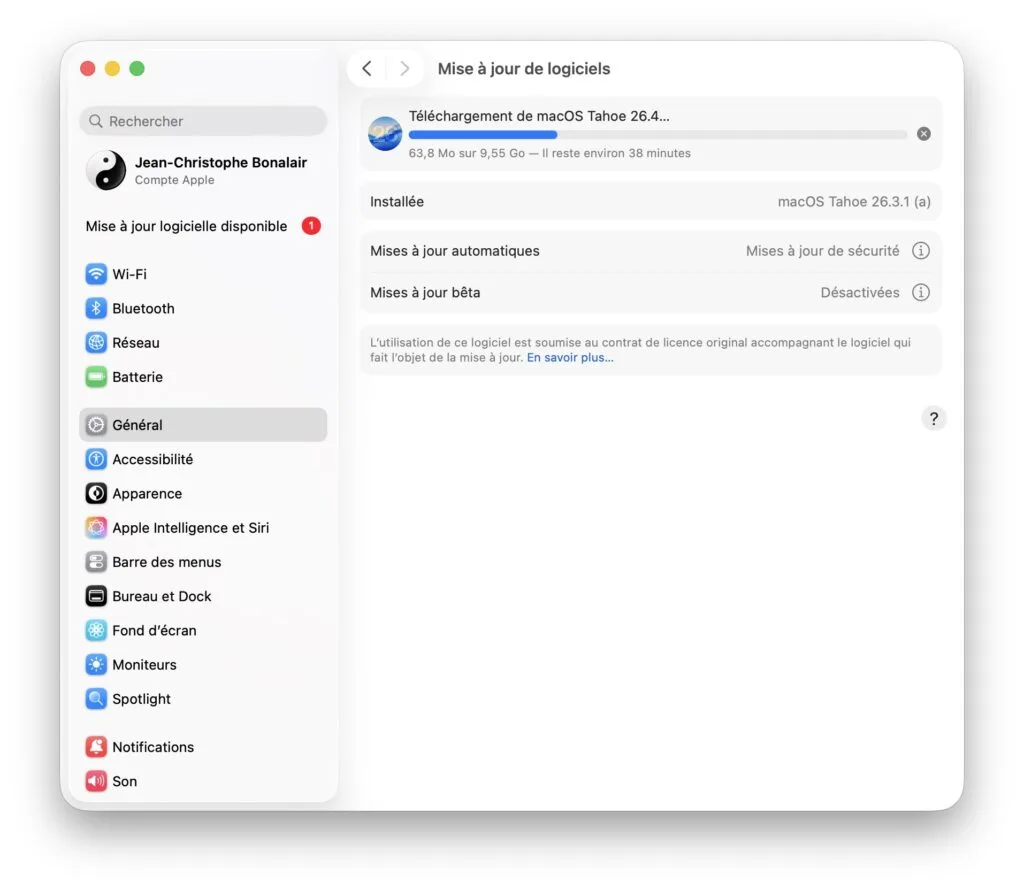Click Mises à jour de sécurité value

pyautogui.click(x=823, y=251)
